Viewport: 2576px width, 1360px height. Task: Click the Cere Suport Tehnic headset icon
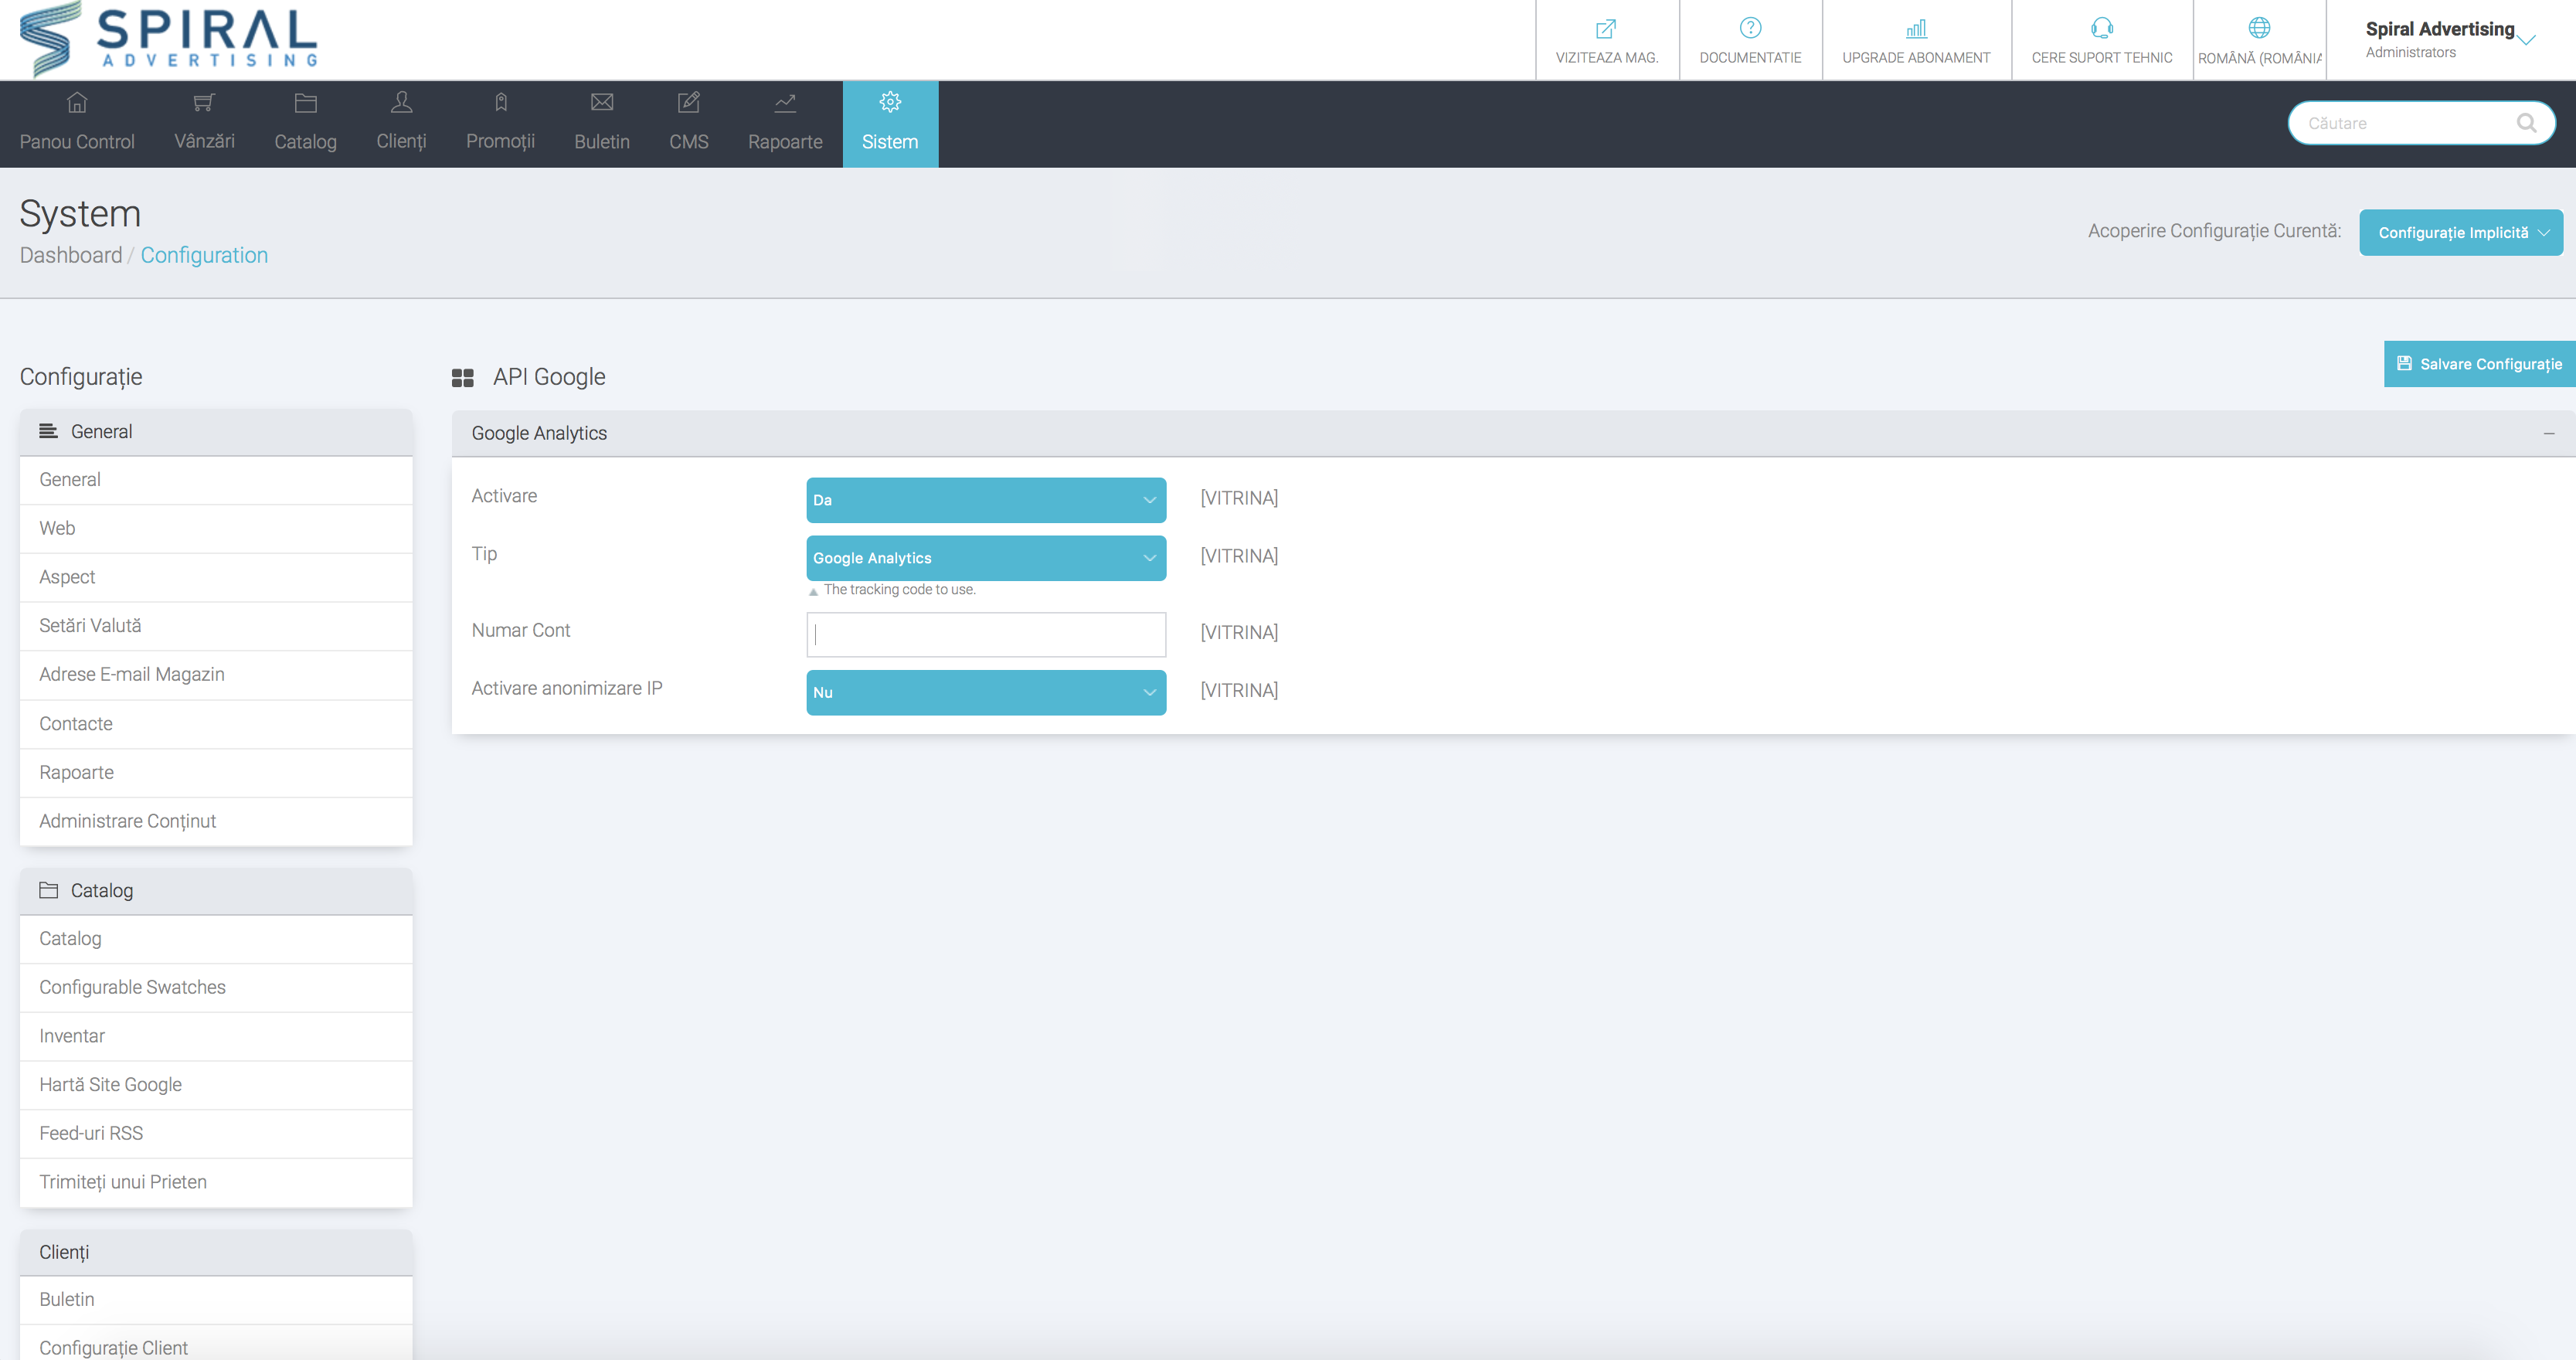coord(2102,28)
